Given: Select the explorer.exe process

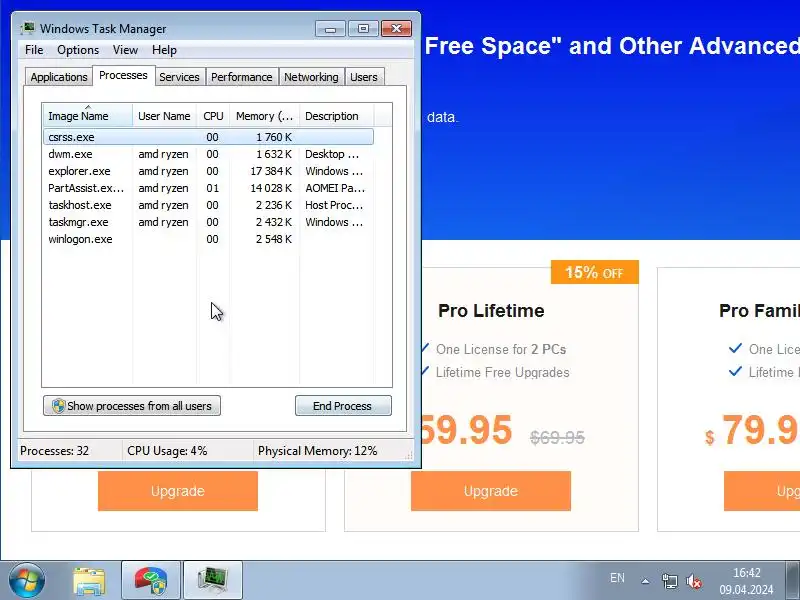Looking at the screenshot, I should [209, 171].
